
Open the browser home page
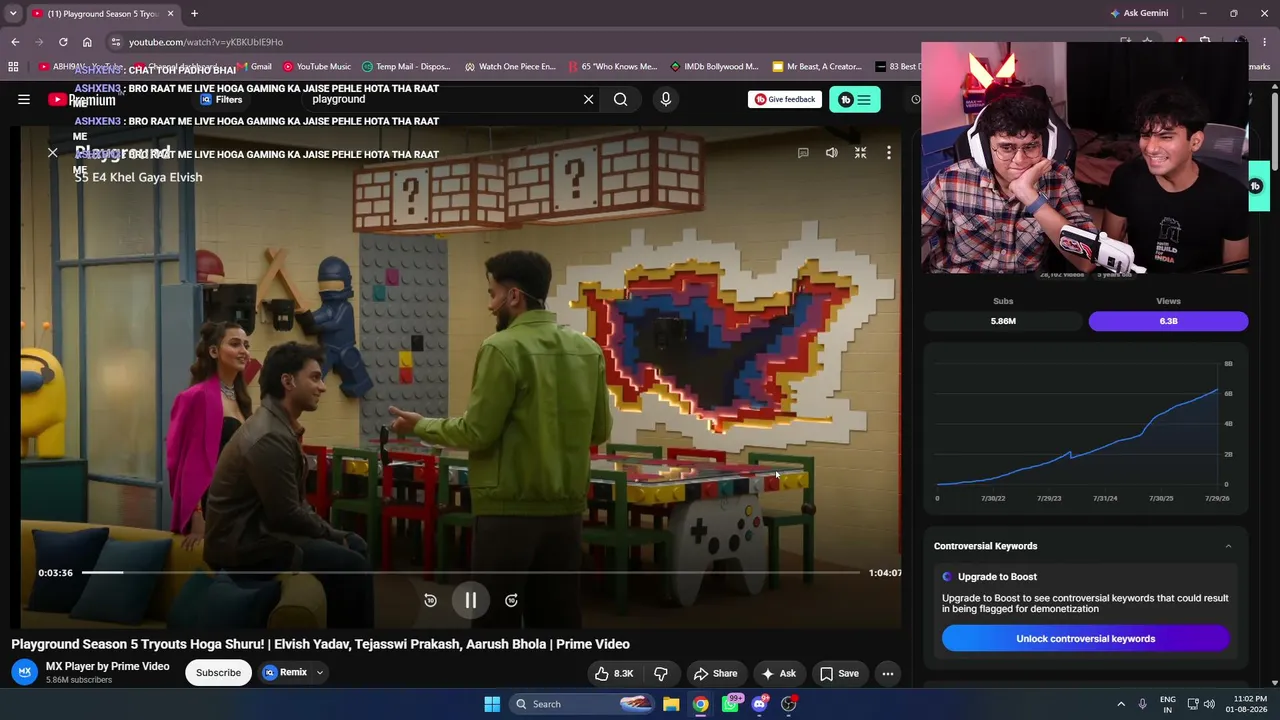point(87,42)
